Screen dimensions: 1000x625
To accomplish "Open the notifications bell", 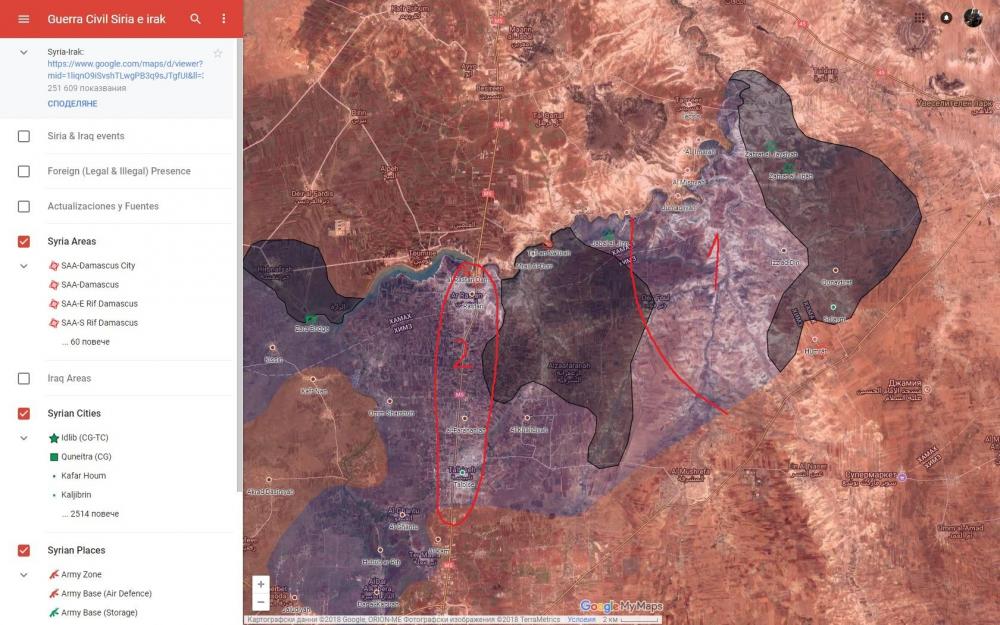I will pyautogui.click(x=946, y=18).
